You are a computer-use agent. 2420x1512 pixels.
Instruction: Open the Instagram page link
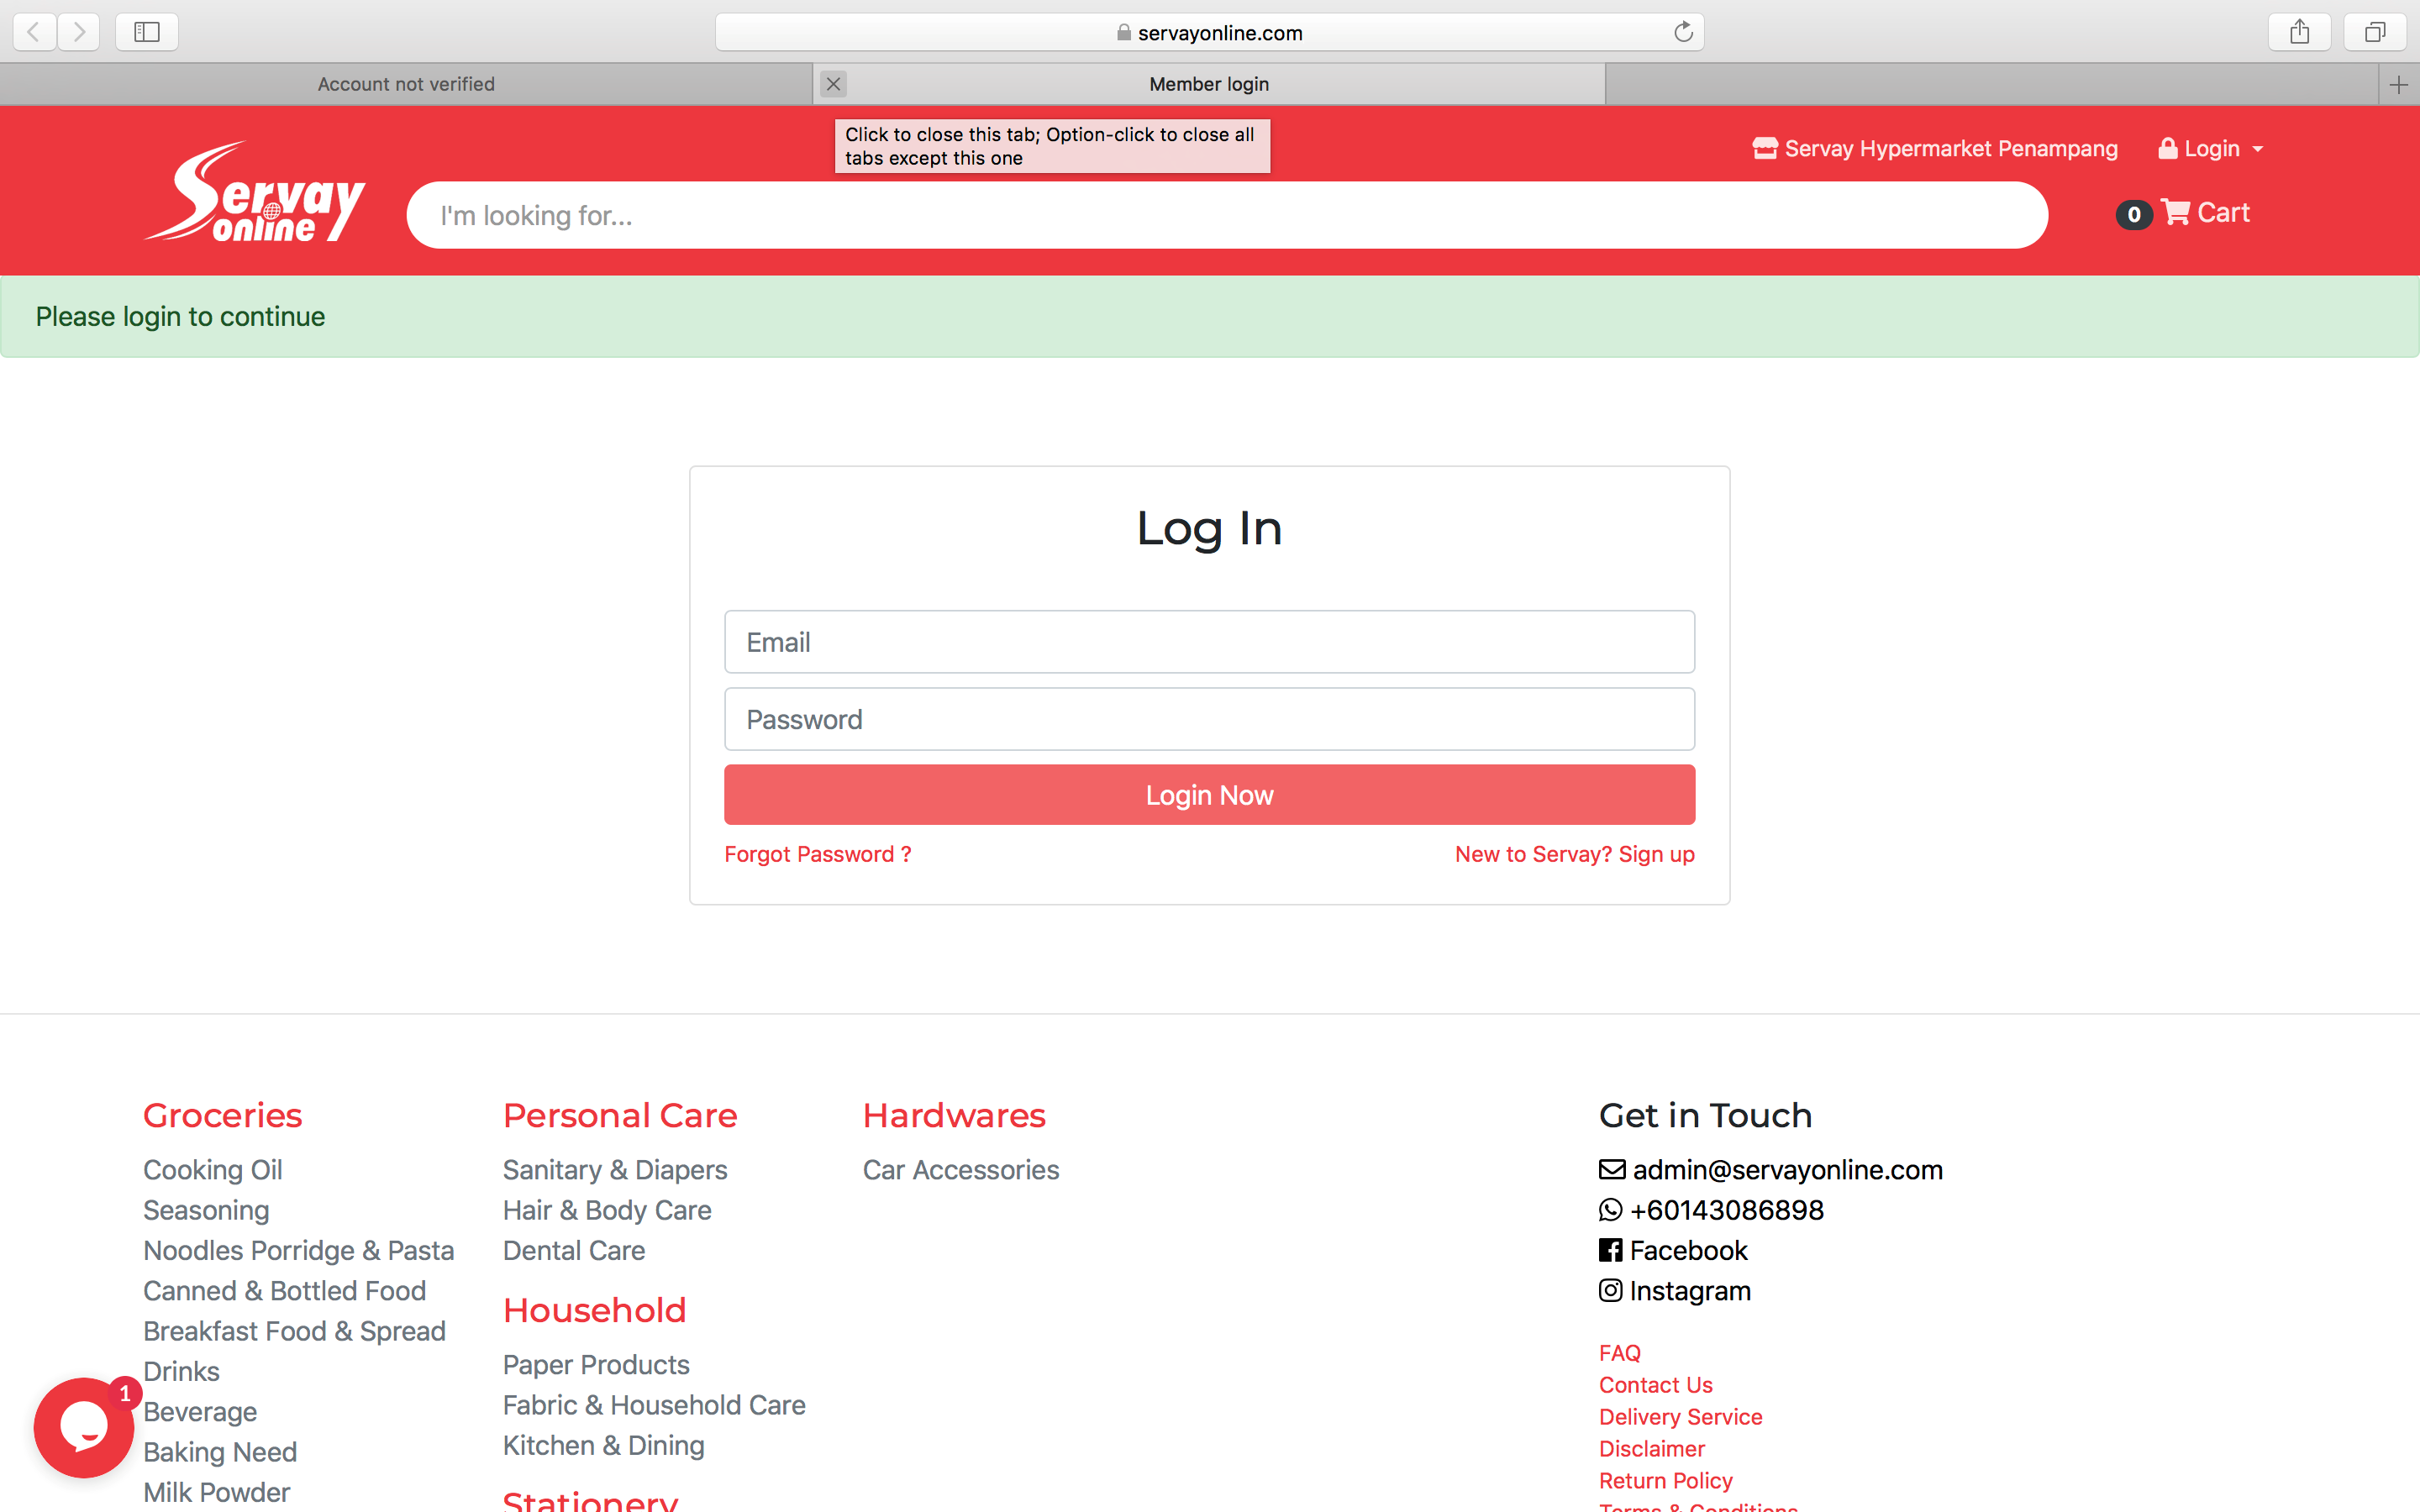pyautogui.click(x=1675, y=1291)
